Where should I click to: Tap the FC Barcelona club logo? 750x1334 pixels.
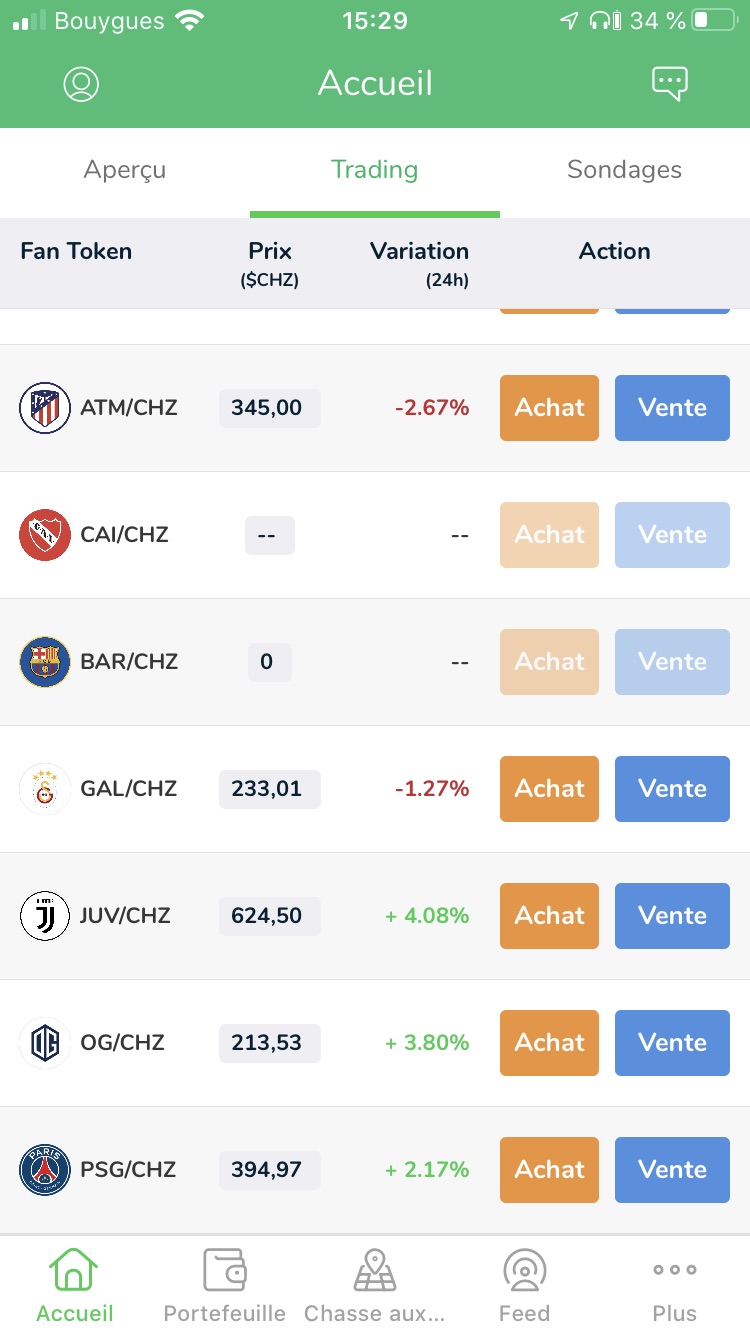tap(45, 662)
